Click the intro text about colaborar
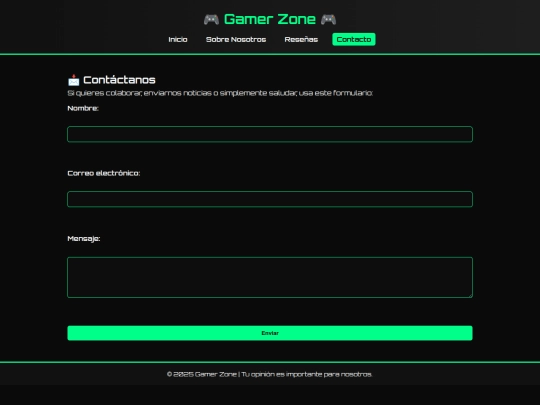This screenshot has width=540, height=405. pos(220,93)
